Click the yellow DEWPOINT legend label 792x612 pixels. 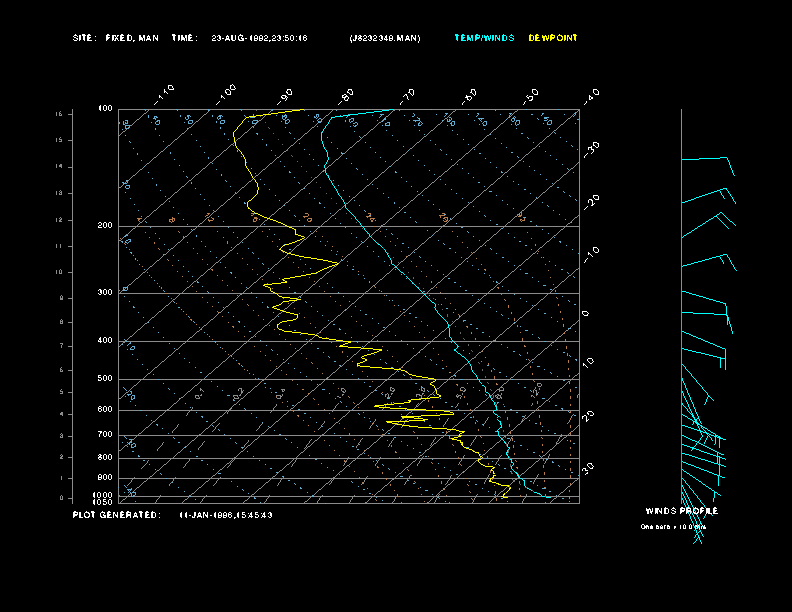click(553, 38)
